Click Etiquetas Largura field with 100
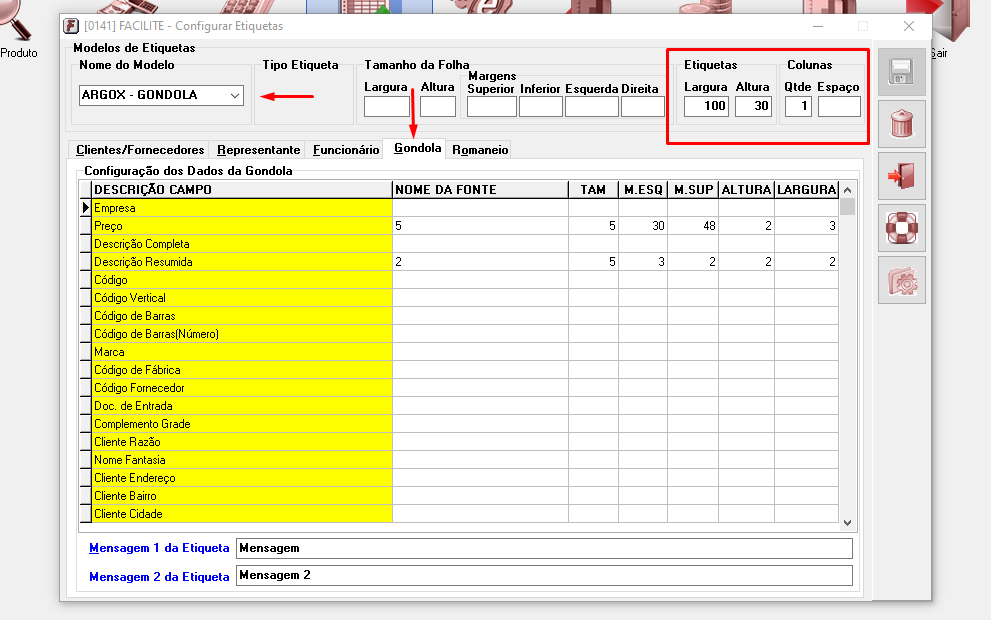Image resolution: width=991 pixels, height=620 pixels. pyautogui.click(x=707, y=106)
